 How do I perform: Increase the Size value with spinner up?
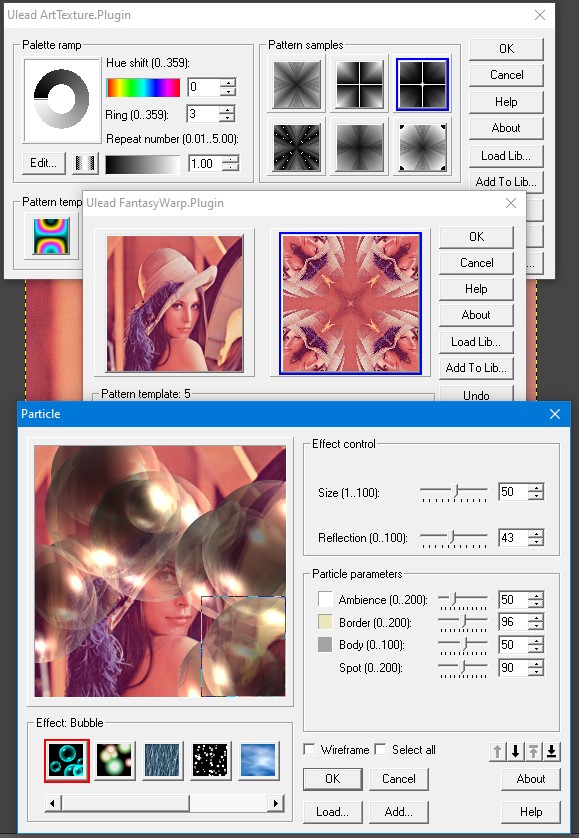click(536, 487)
